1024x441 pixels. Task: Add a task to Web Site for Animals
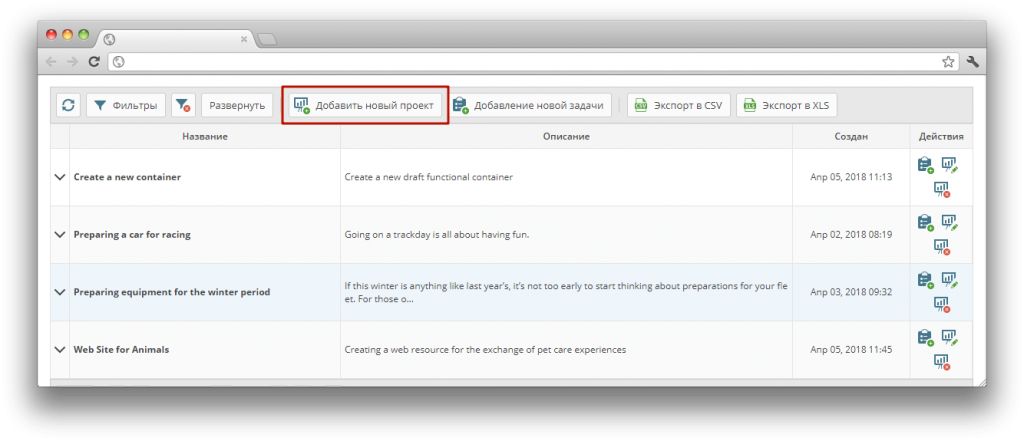(925, 337)
